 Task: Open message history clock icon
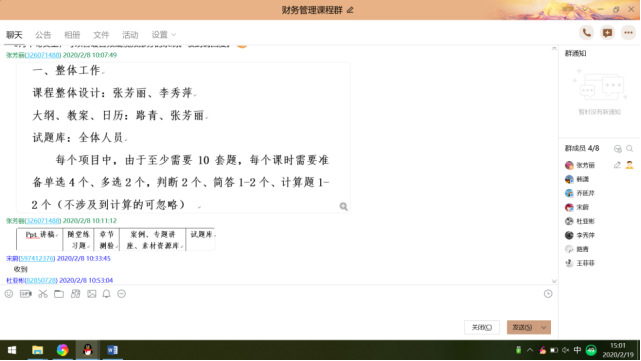coord(548,294)
